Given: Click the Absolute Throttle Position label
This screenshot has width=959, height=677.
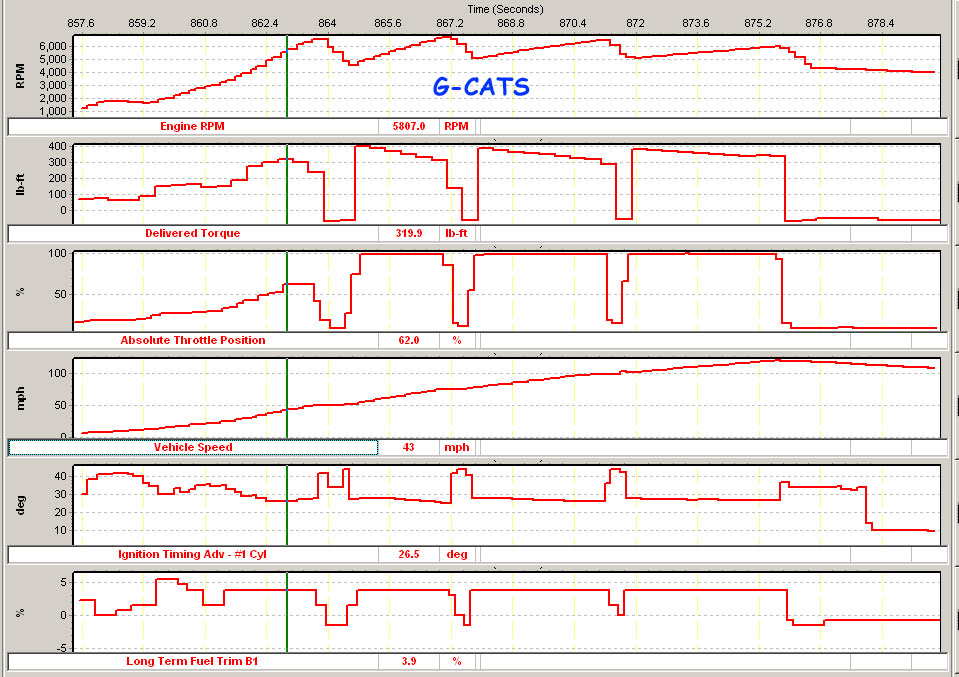Looking at the screenshot, I should tap(193, 340).
